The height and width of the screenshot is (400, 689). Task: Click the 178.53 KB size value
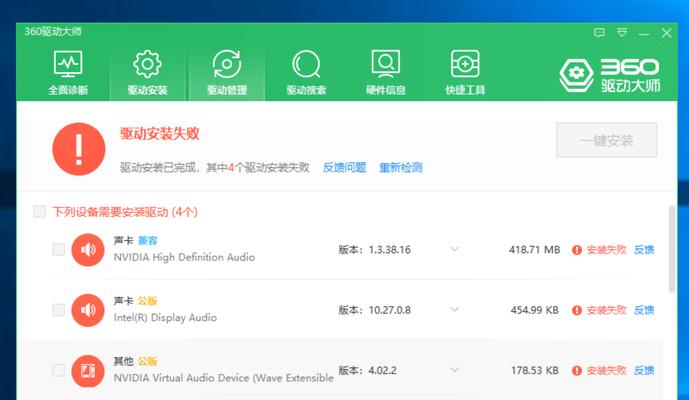coord(534,370)
